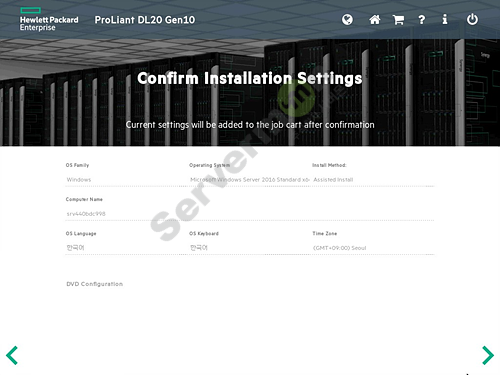Select the OS Keyboard value field
This screenshot has height=375, width=500.
tap(250, 248)
